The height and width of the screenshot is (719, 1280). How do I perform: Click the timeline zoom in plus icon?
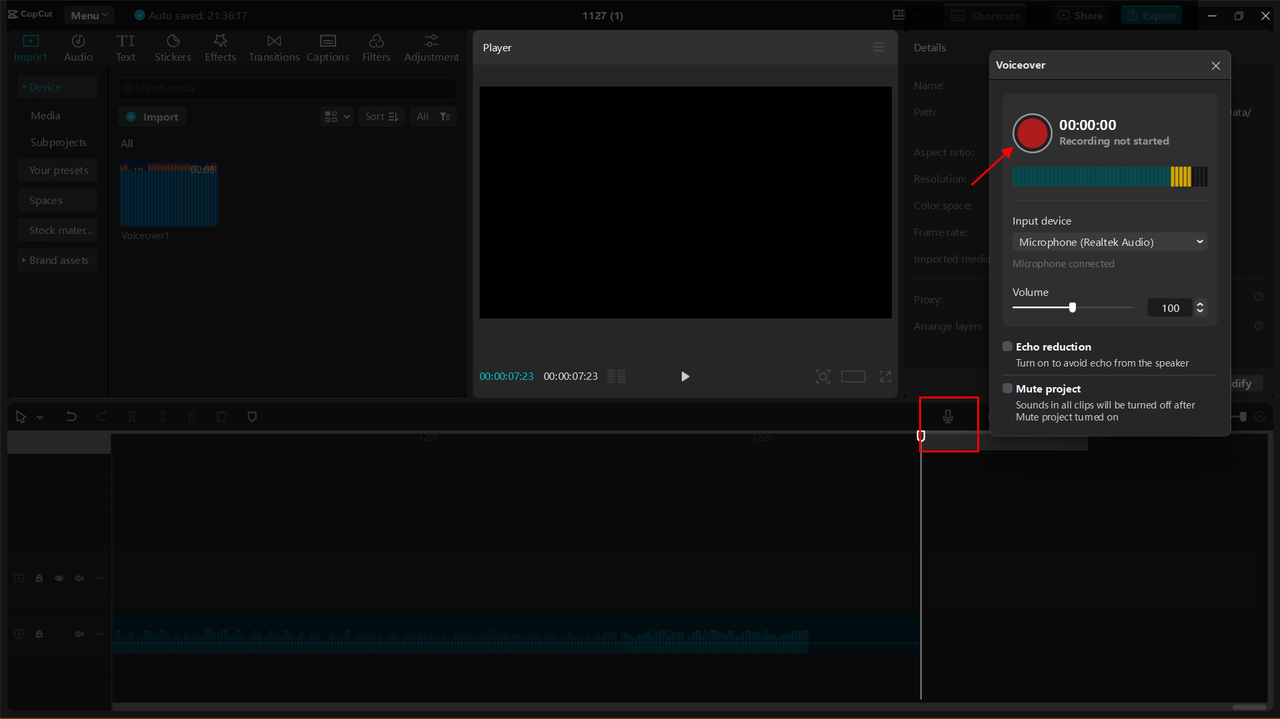[x=1260, y=417]
